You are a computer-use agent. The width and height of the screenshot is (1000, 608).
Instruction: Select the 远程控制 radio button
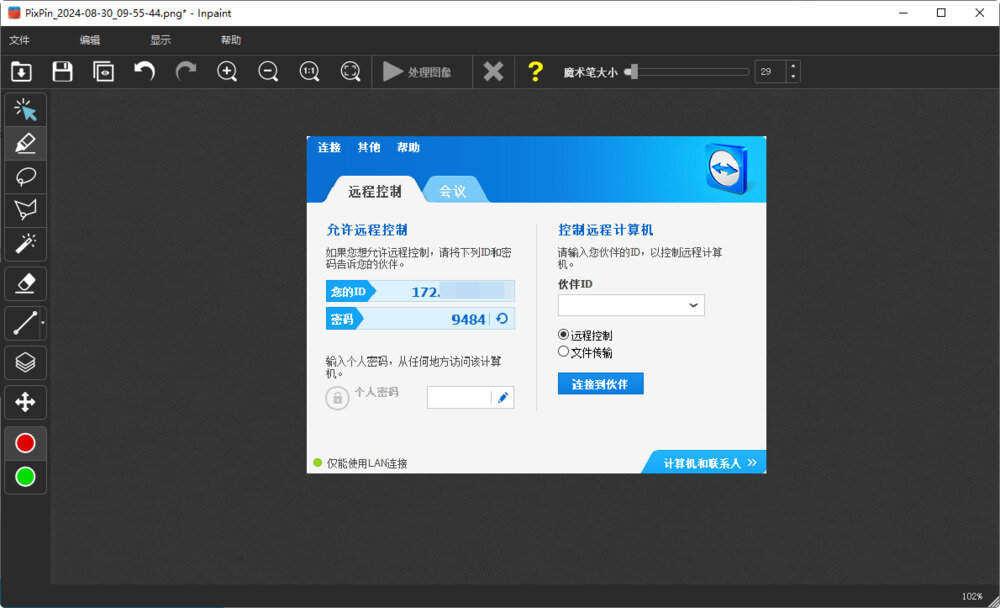click(562, 335)
